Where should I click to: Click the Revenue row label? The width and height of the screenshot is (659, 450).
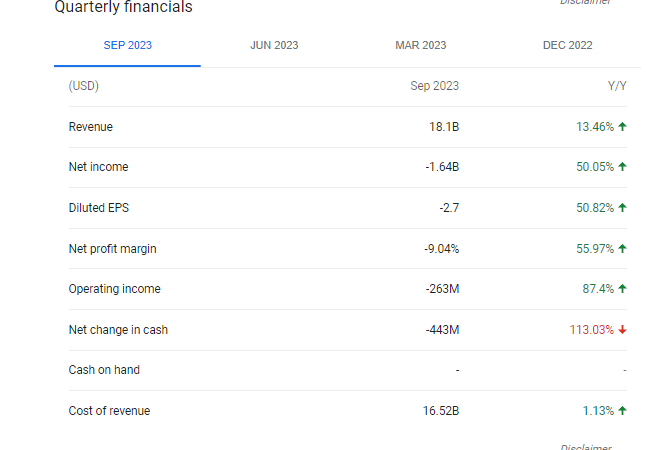coord(90,127)
